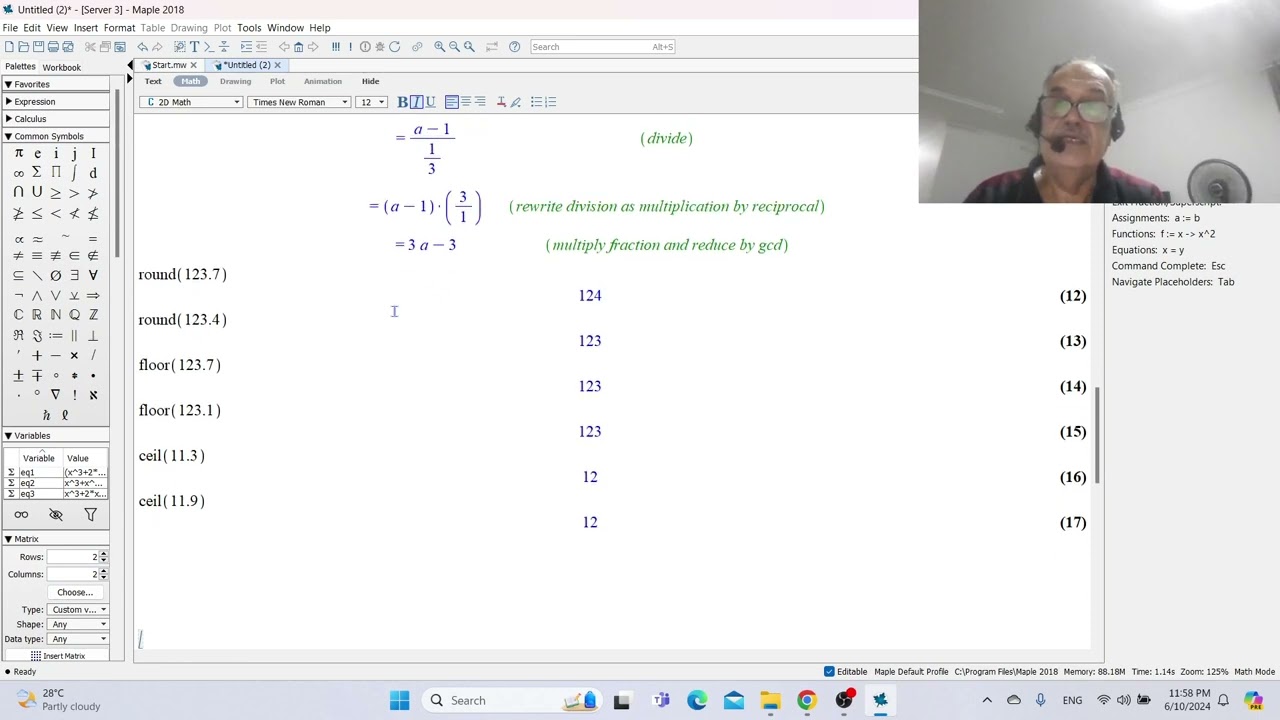The height and width of the screenshot is (720, 1280).
Task: Open the matrix Shape dropdown
Action: 78,624
